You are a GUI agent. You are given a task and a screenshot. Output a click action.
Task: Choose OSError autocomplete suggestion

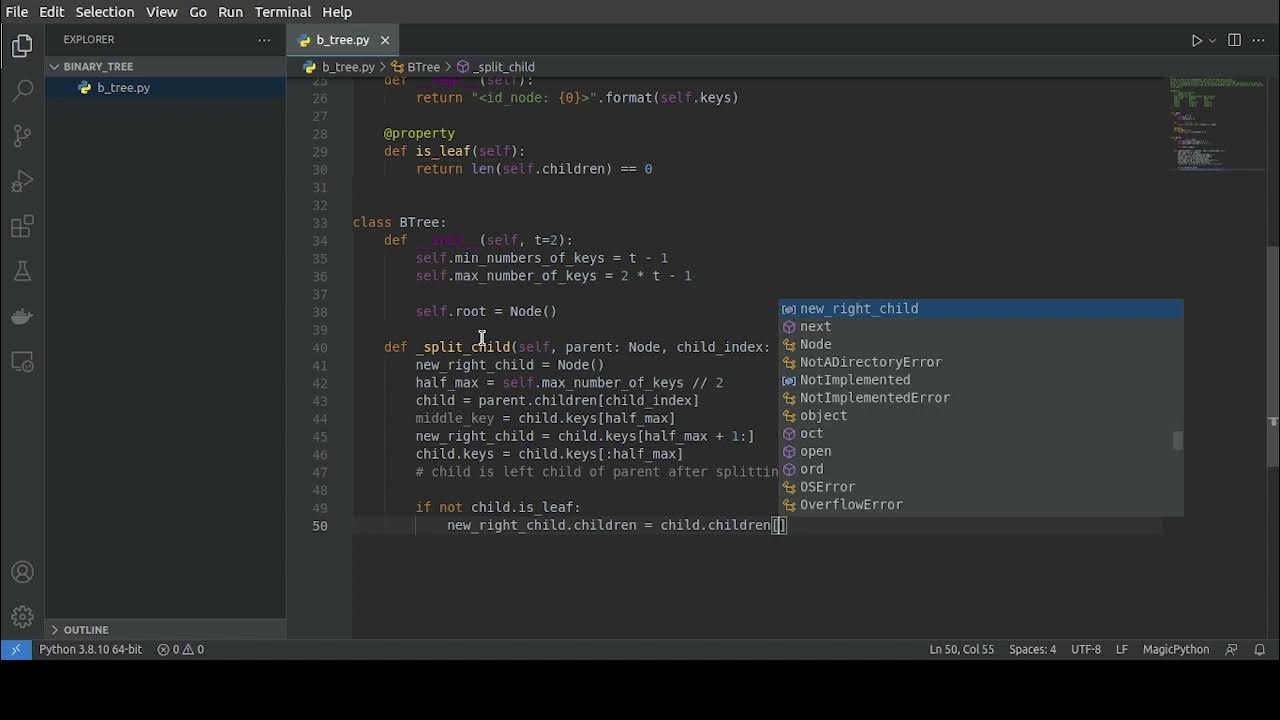click(x=981, y=487)
